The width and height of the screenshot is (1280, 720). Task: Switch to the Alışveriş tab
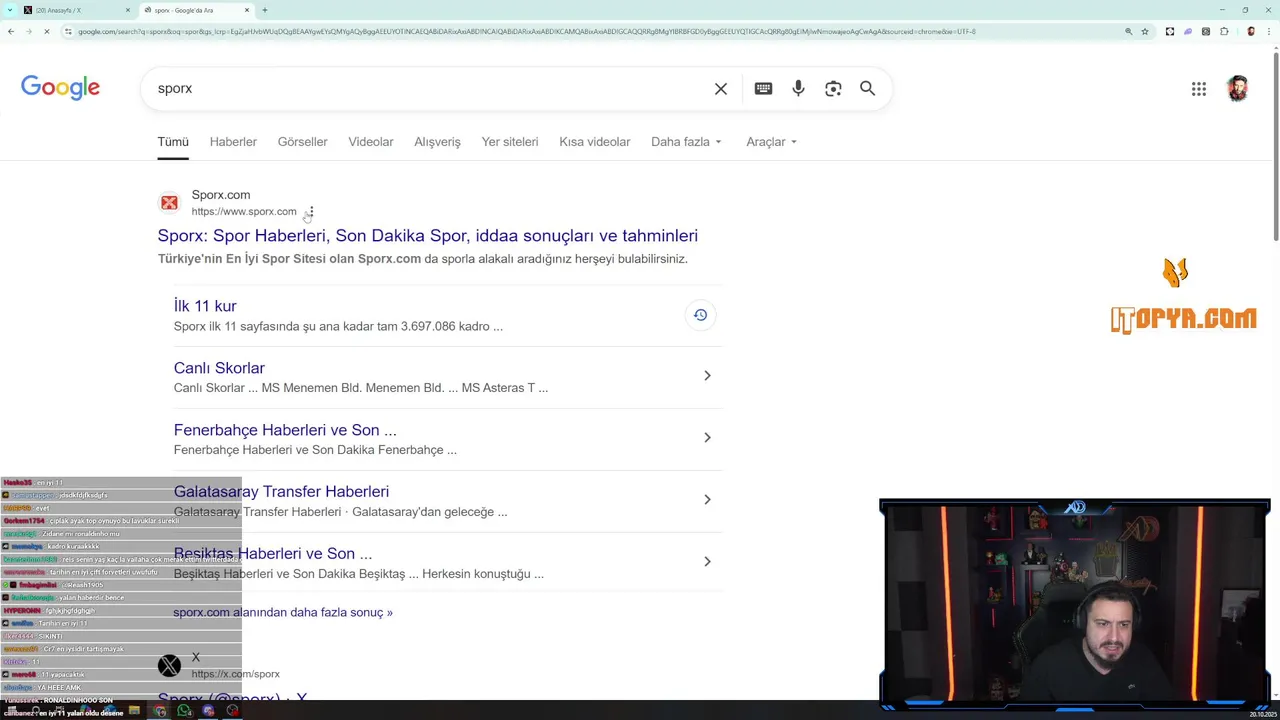click(437, 142)
